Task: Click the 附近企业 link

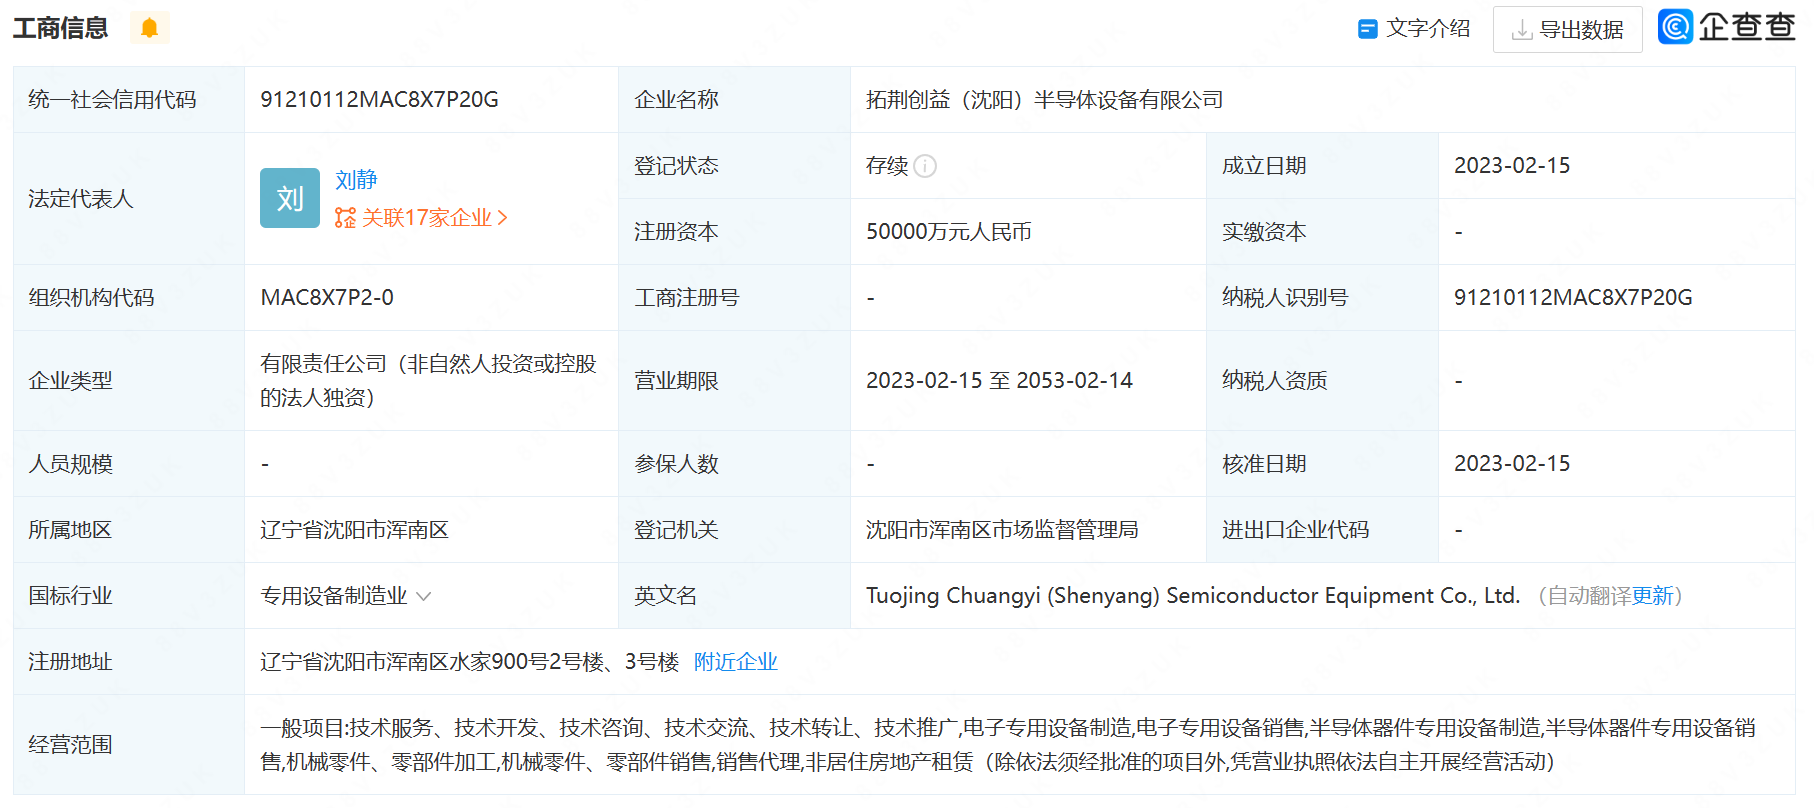Action: pos(735,662)
